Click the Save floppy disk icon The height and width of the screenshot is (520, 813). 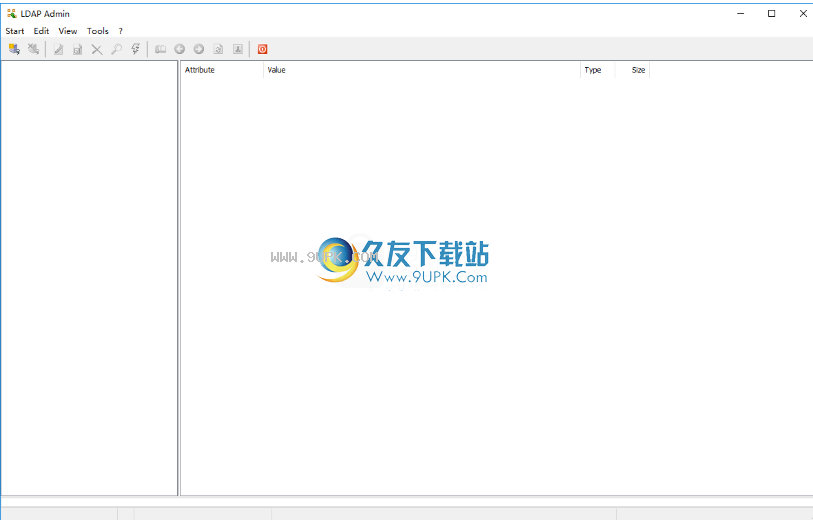[x=77, y=49]
